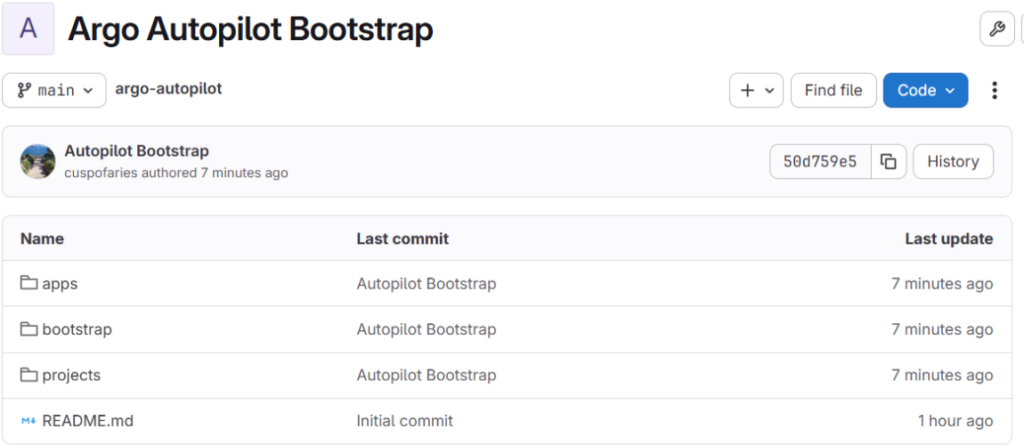Open the Autopilot Bootstrap commit title link

point(136,151)
